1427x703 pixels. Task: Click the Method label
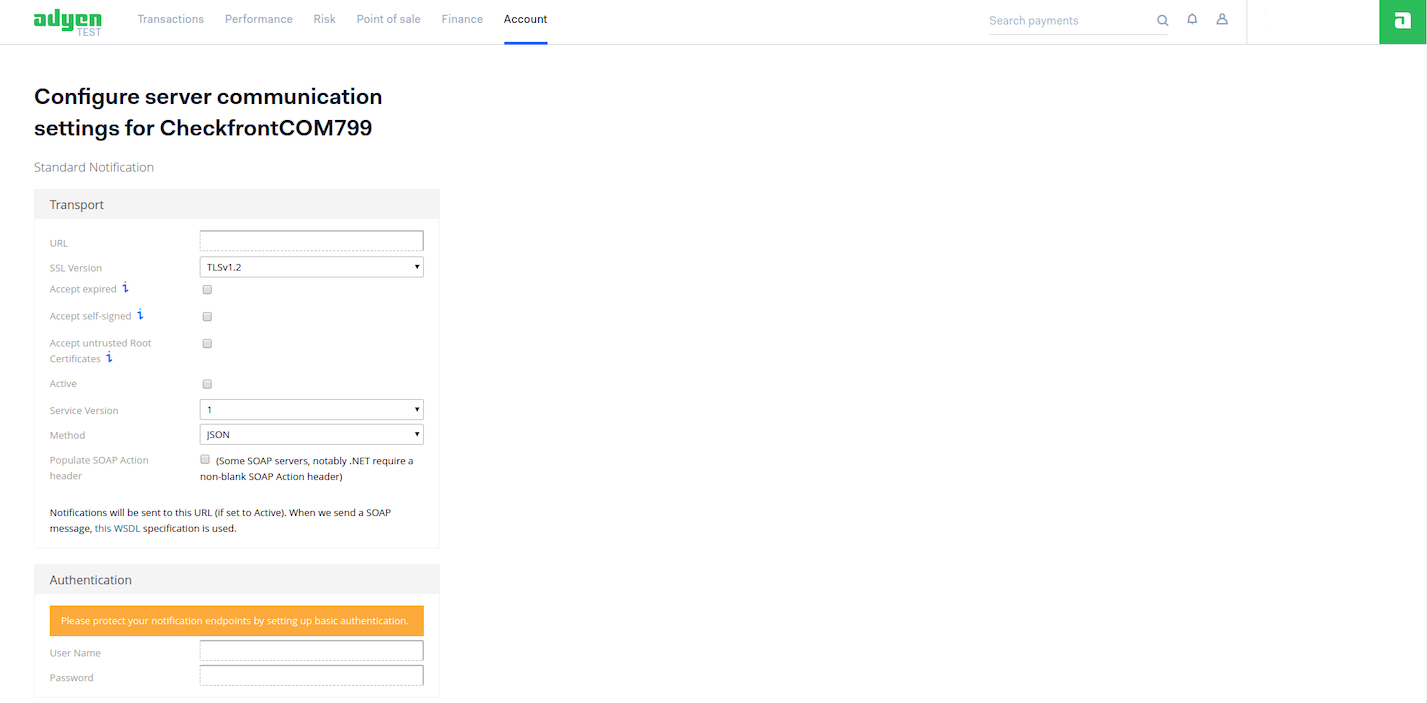point(68,436)
